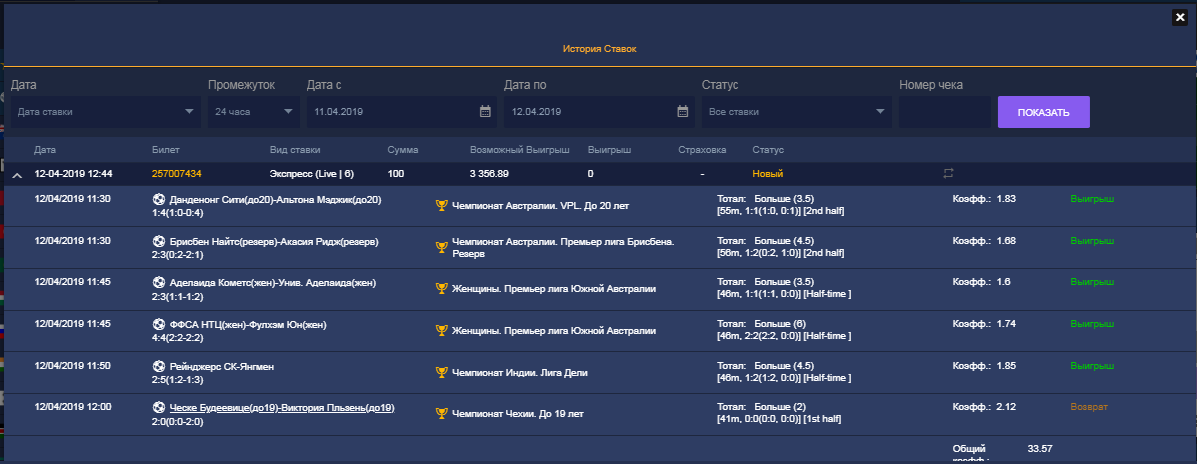Screen dimensions: 1197x464
Task: Click the История Ставок title
Action: pyautogui.click(x=599, y=48)
